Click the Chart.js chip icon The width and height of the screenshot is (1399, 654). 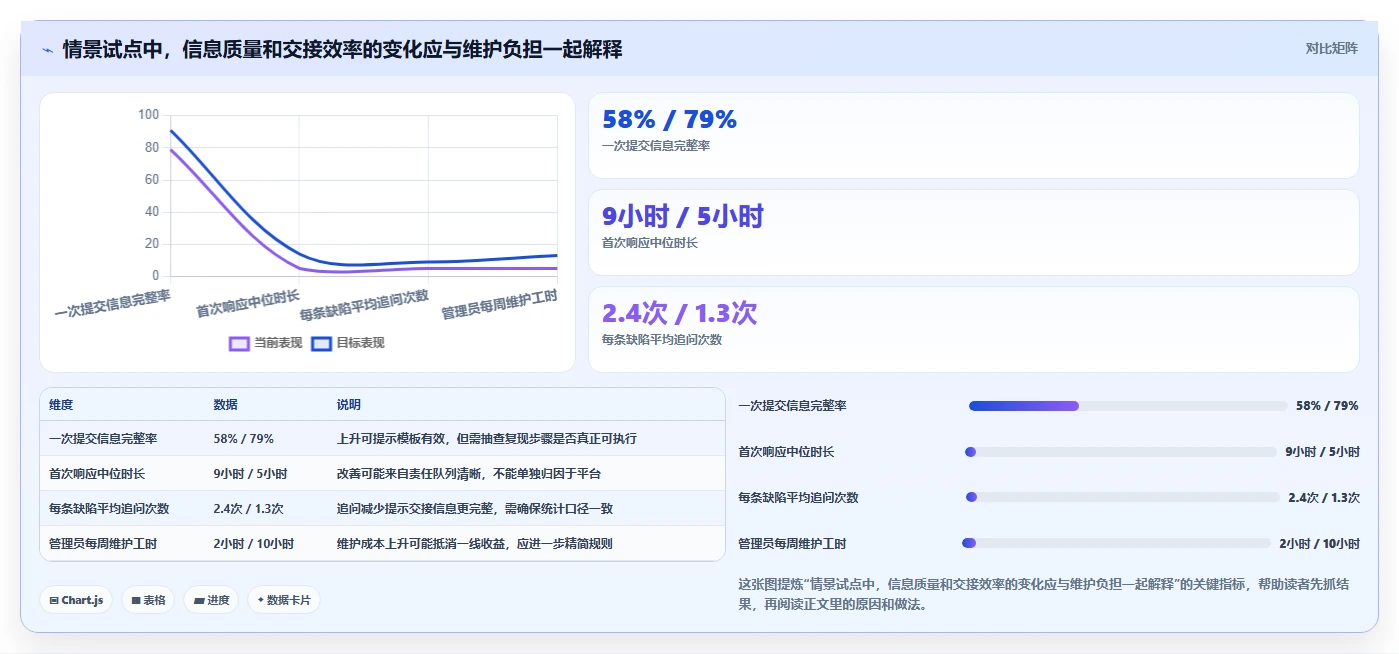click(54, 601)
